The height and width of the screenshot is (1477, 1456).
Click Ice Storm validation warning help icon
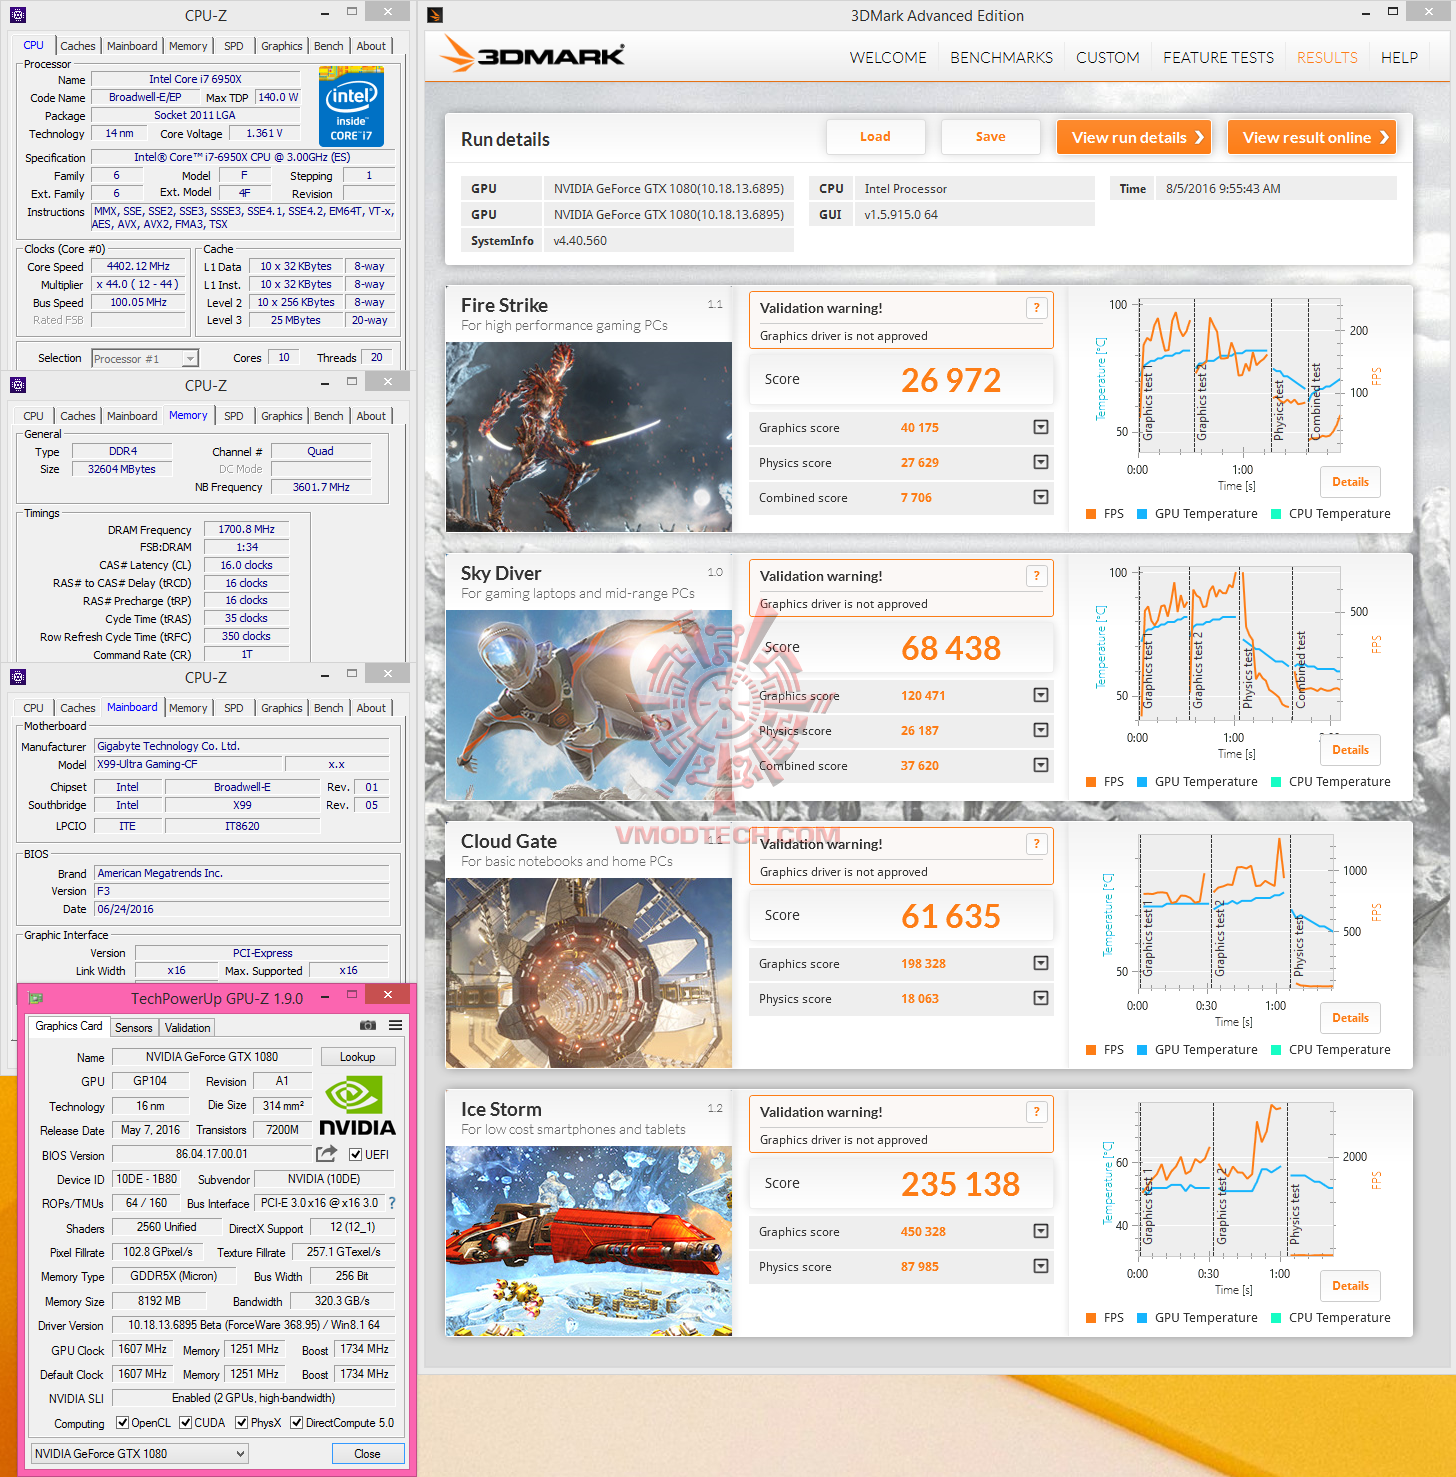click(1037, 1112)
